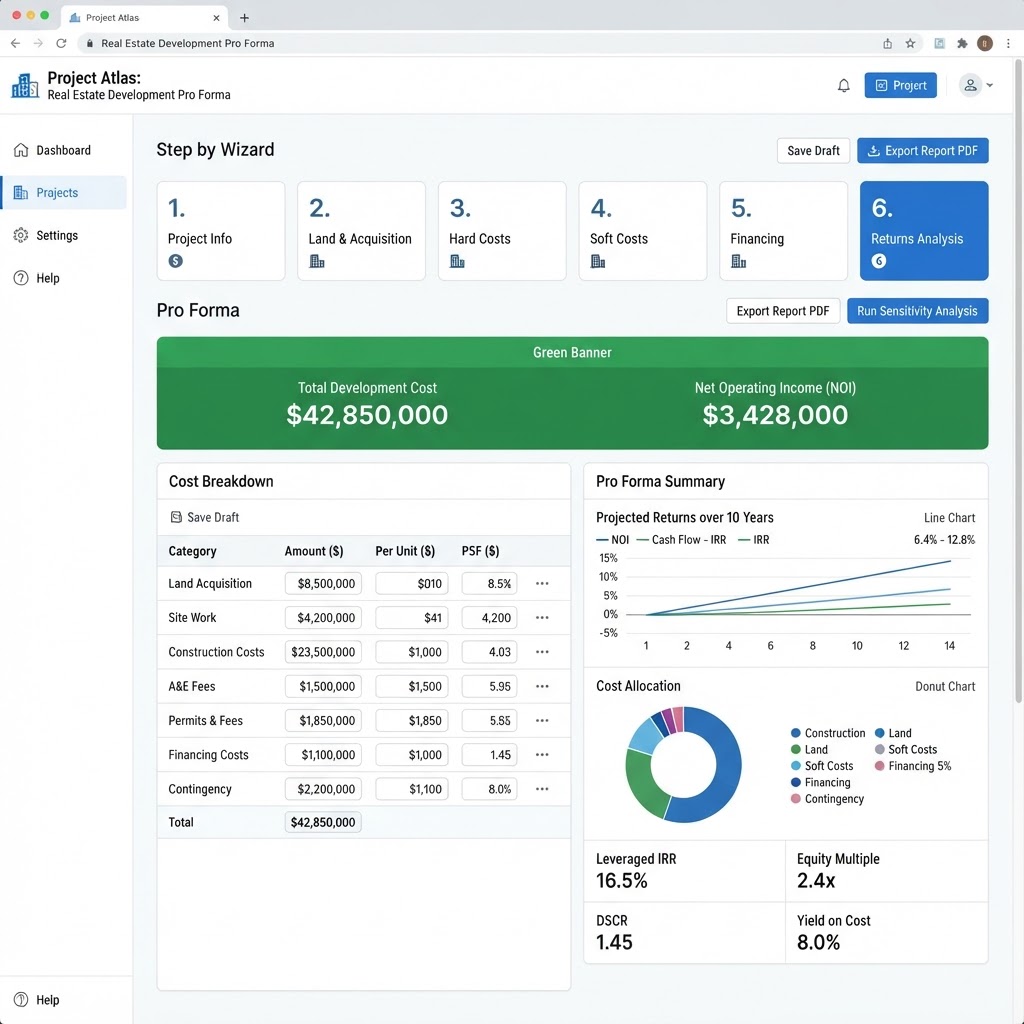The height and width of the screenshot is (1024, 1024).
Task: Open wizard step 3 Hard Costs
Action: tap(502, 231)
